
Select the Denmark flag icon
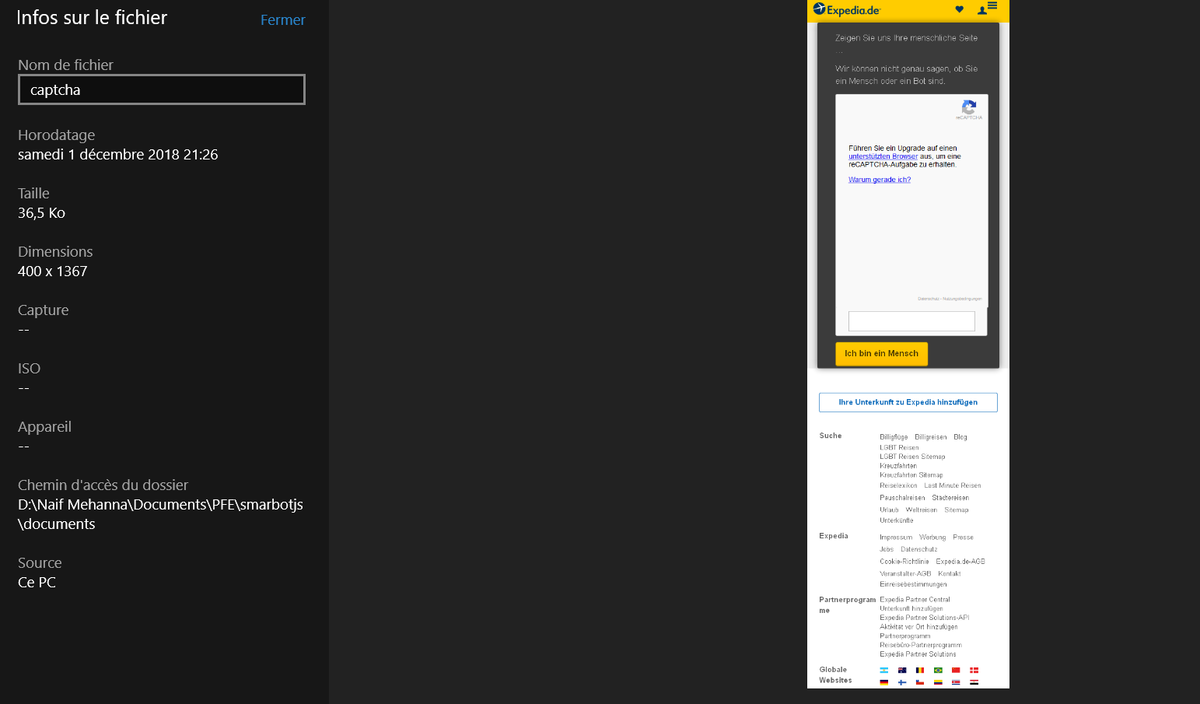pos(975,670)
